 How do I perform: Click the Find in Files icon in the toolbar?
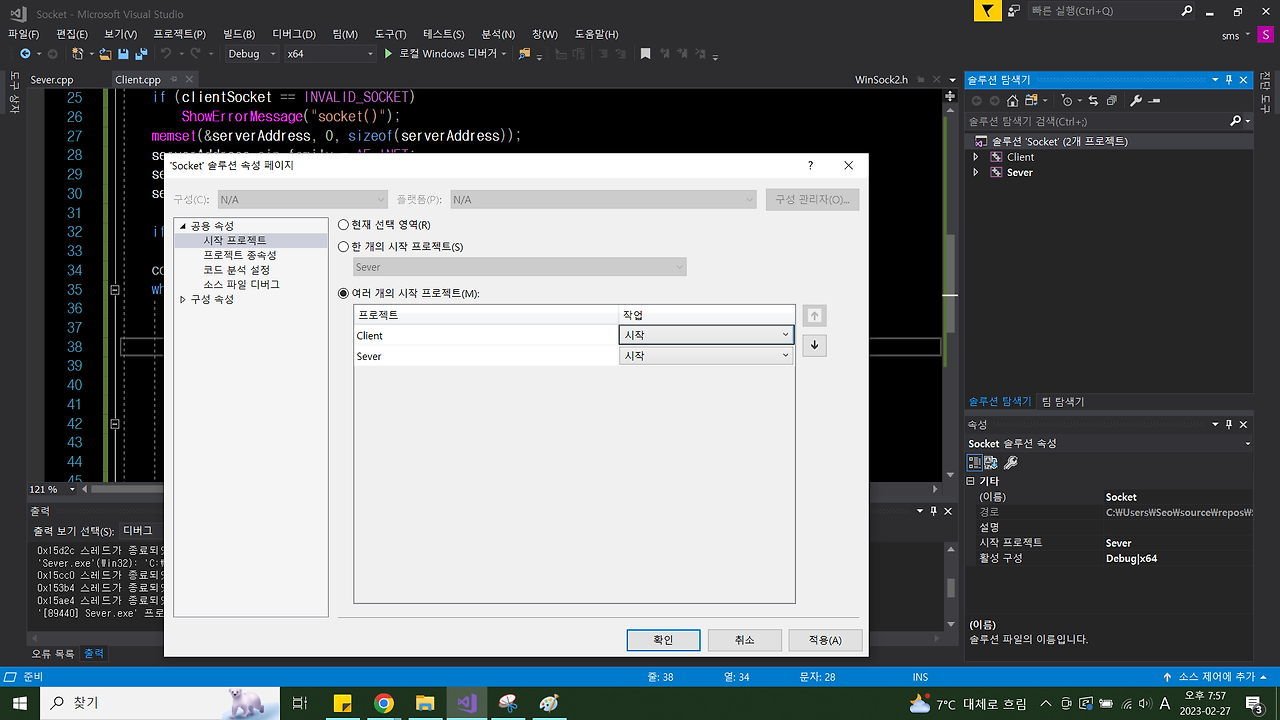pos(525,53)
